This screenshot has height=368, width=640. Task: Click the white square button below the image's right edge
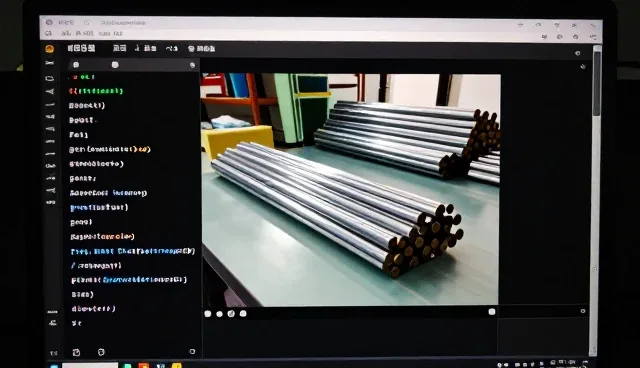492,312
